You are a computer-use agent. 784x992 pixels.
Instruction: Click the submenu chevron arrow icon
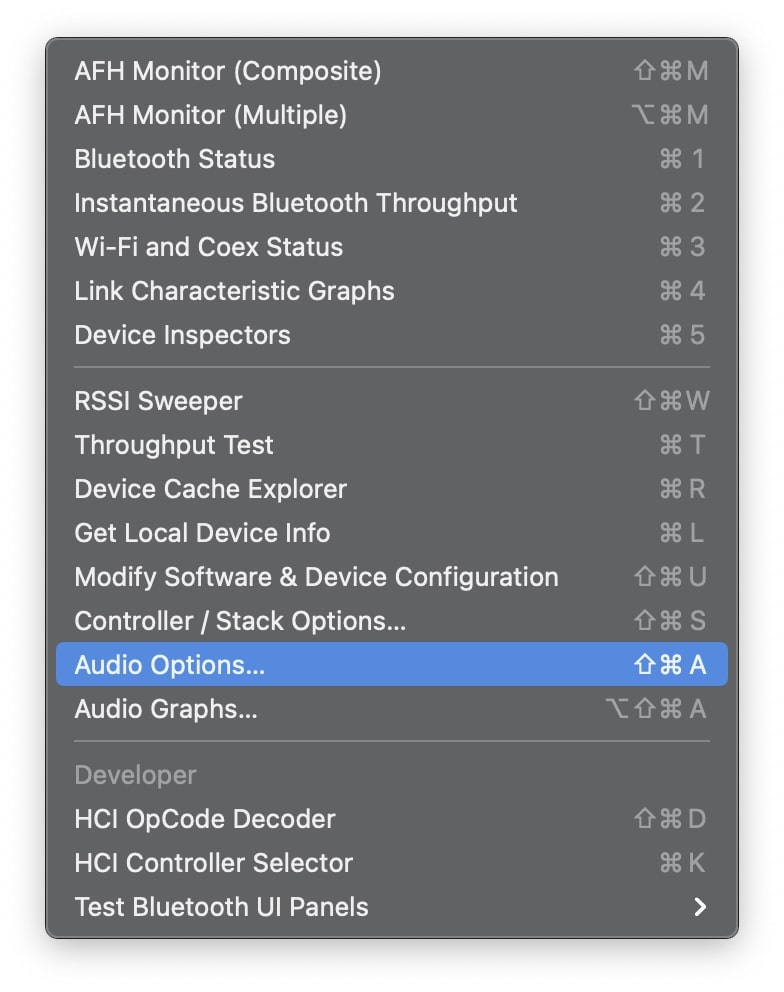[x=700, y=907]
